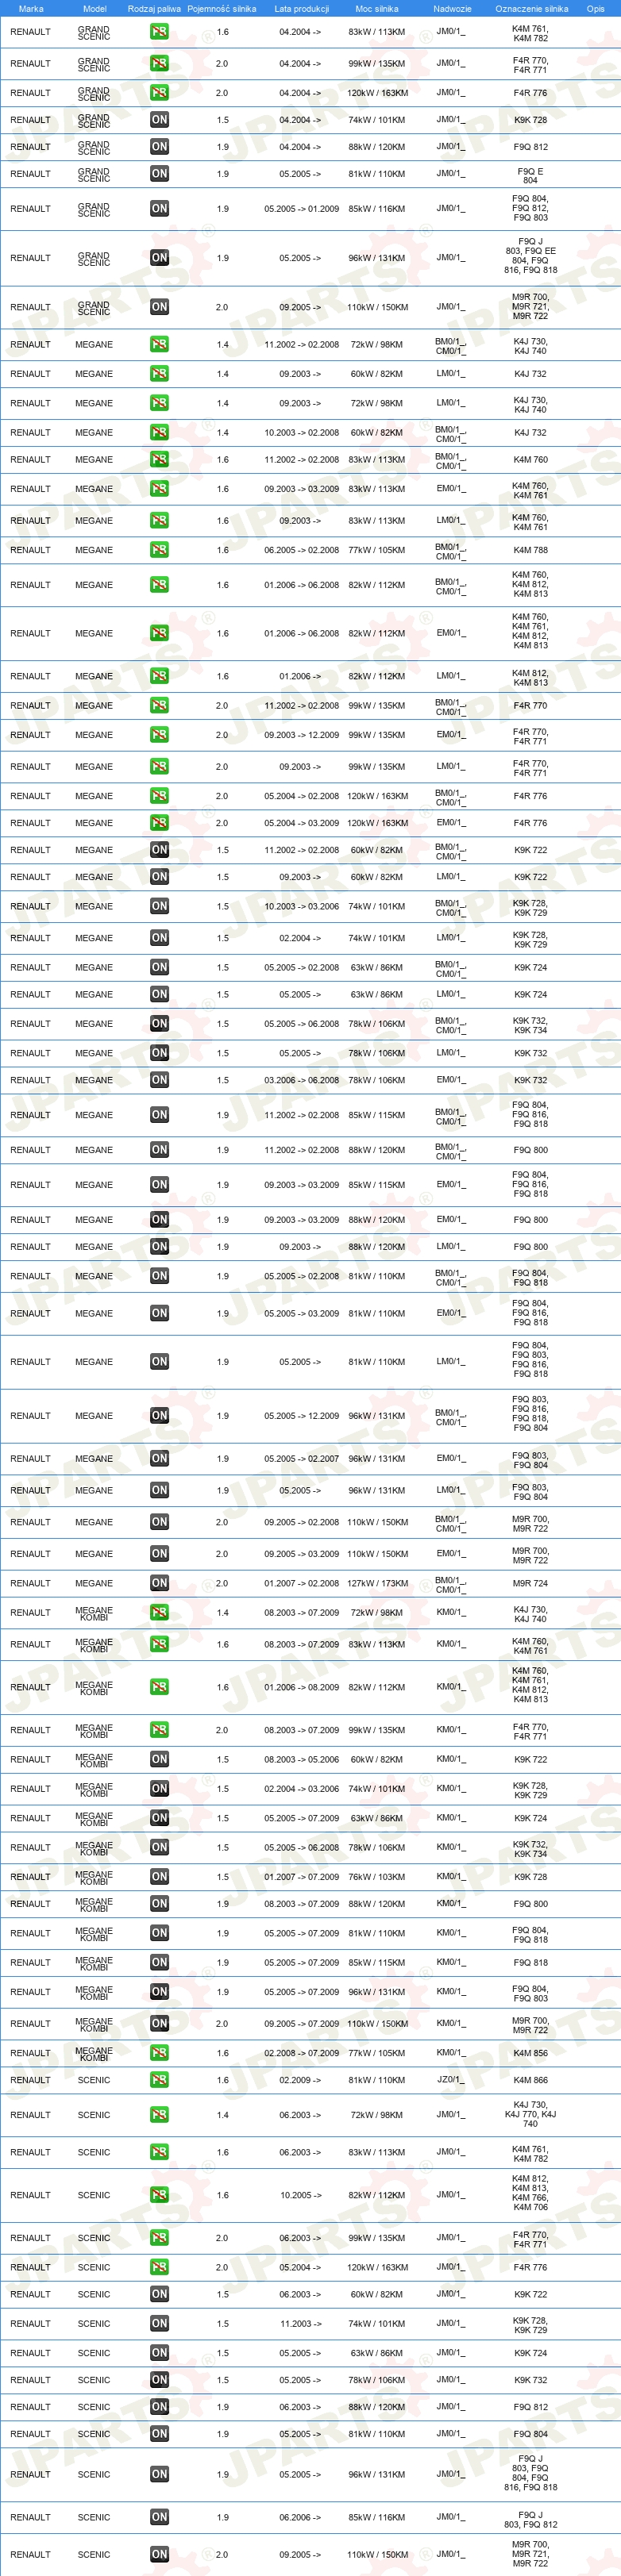Click PB icon in Megane K4M 788 row

(x=159, y=550)
